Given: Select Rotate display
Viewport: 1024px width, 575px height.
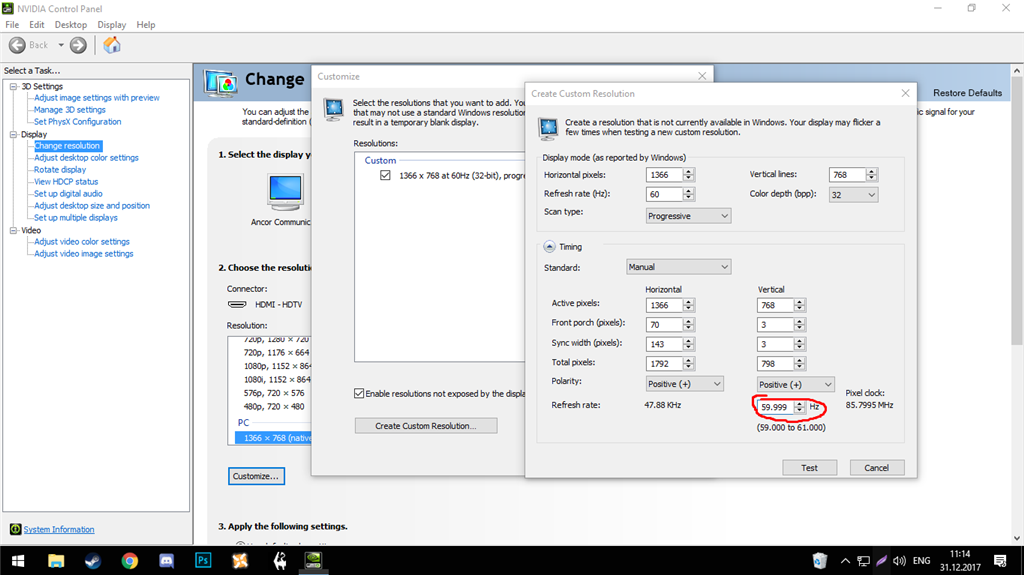Looking at the screenshot, I should (x=60, y=169).
